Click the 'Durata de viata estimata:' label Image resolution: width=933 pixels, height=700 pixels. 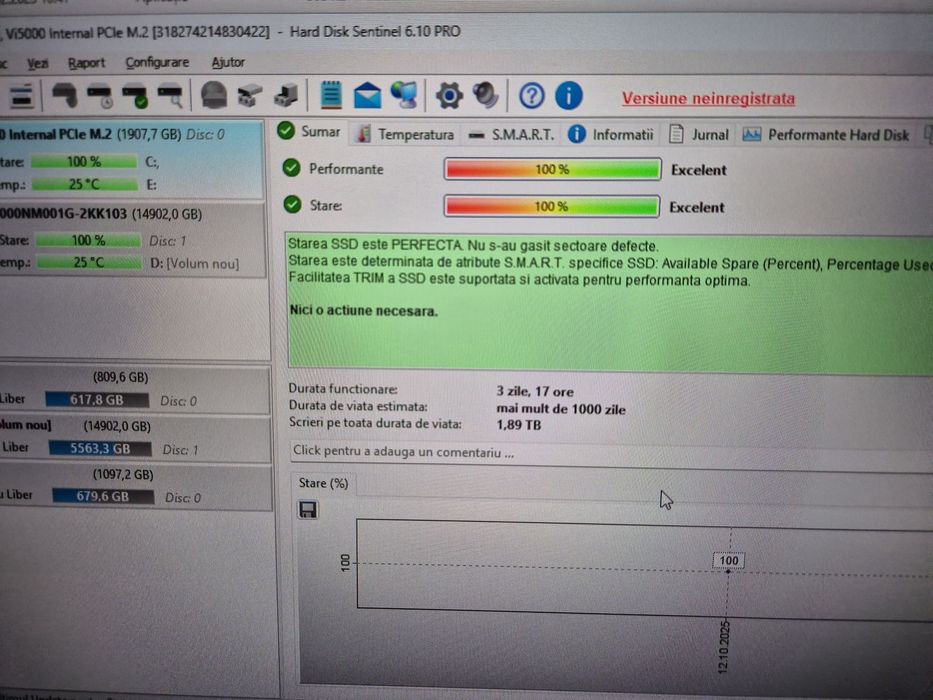(x=358, y=407)
